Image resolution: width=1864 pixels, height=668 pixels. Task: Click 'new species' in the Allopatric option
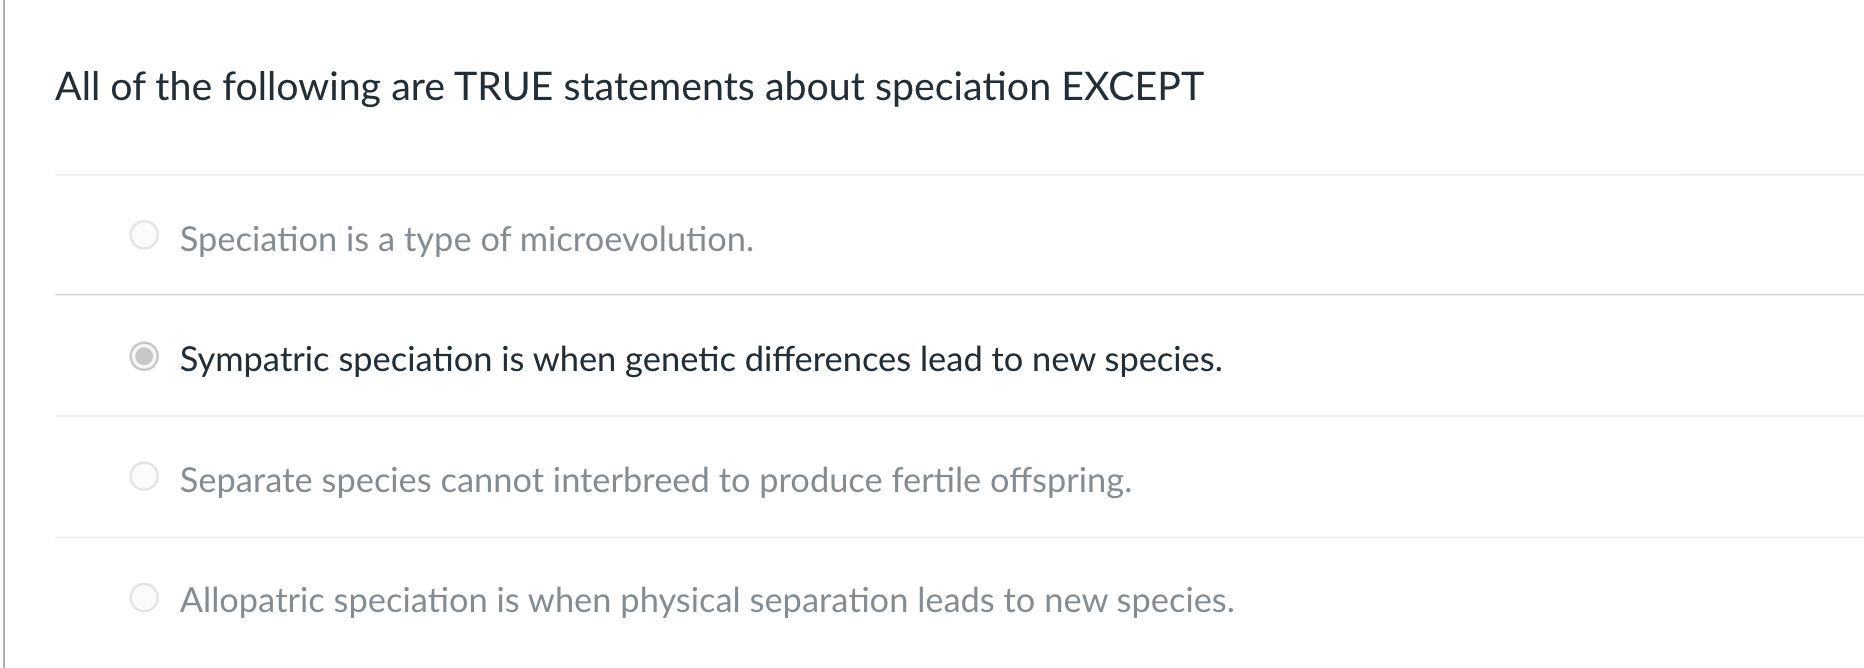[x=1137, y=601]
